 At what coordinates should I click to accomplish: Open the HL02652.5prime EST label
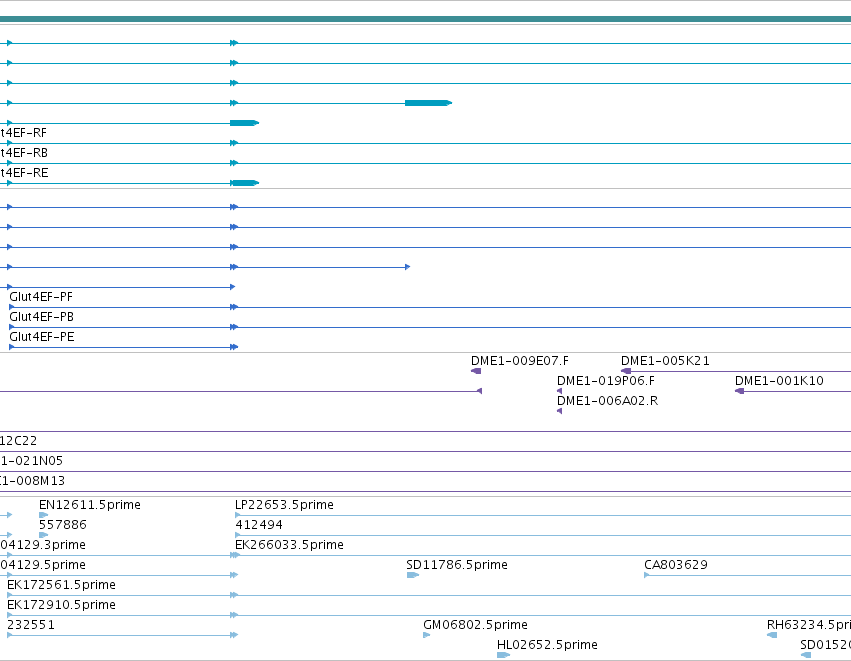point(547,645)
